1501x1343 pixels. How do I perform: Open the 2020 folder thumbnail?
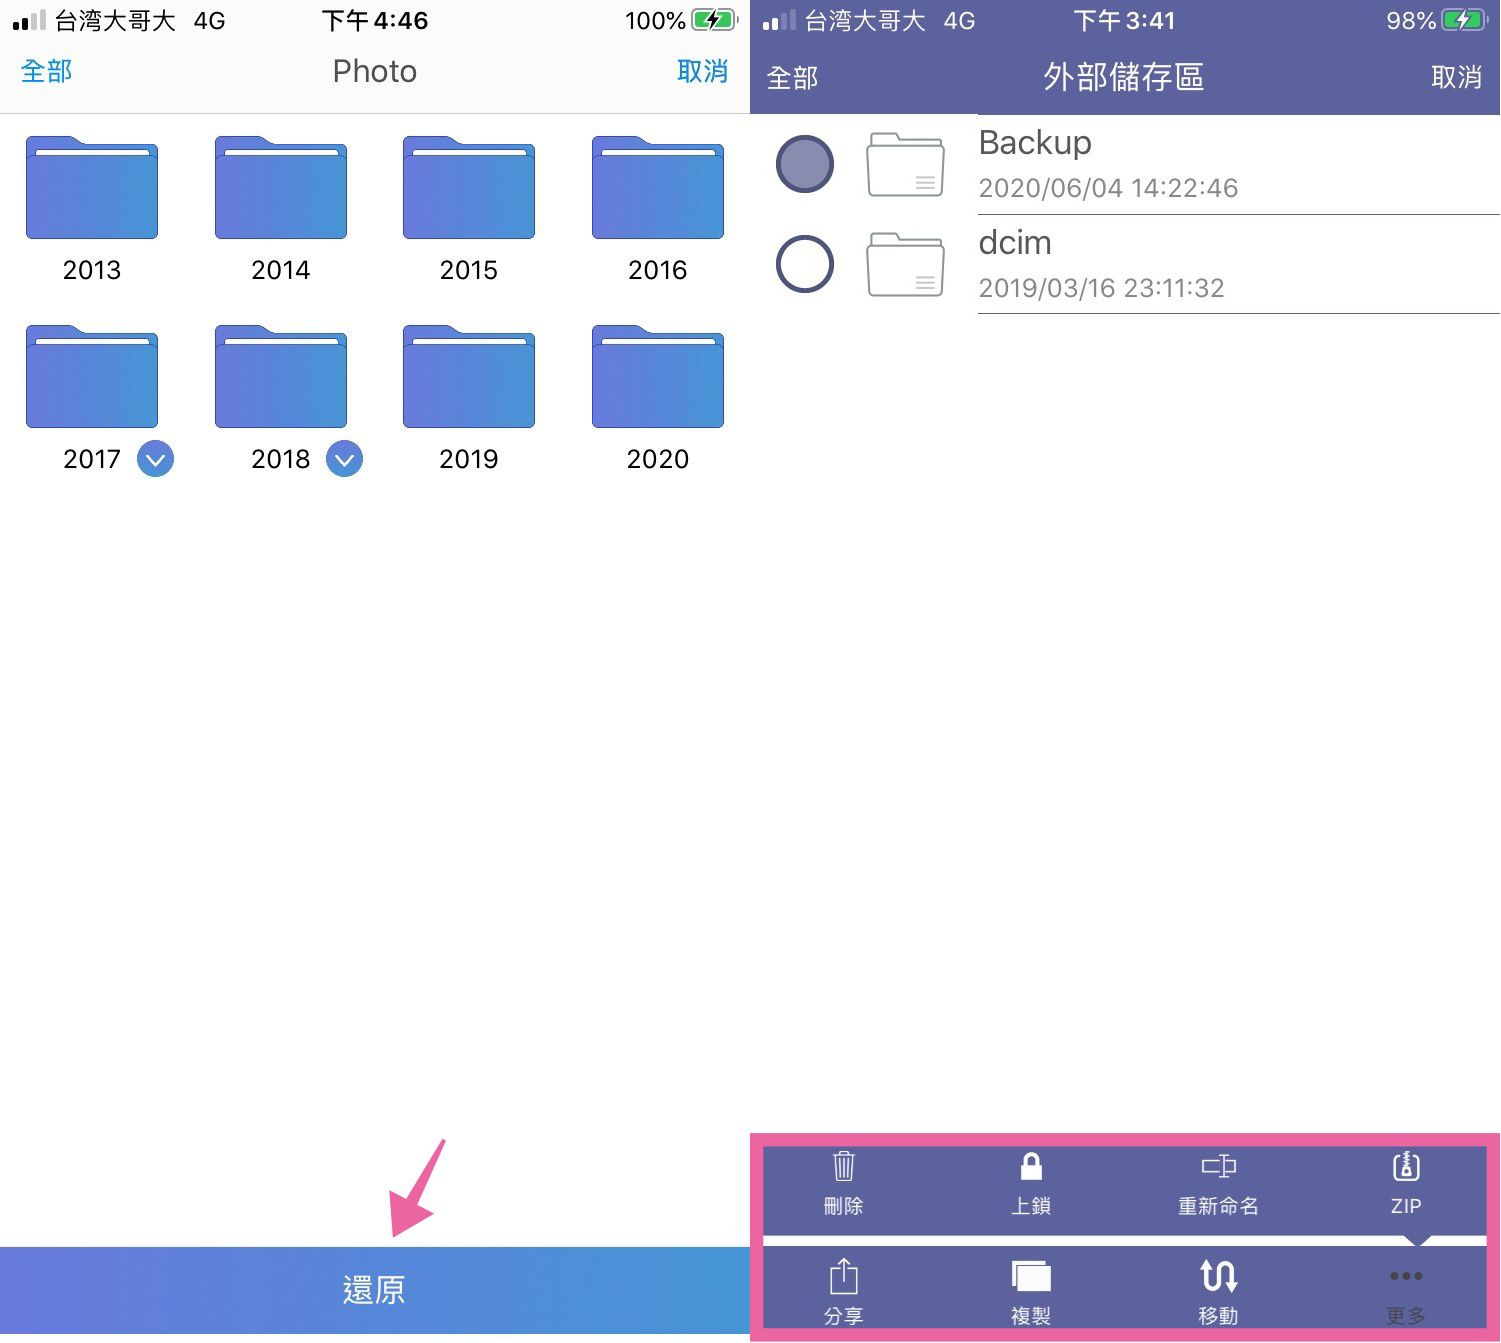tap(657, 378)
